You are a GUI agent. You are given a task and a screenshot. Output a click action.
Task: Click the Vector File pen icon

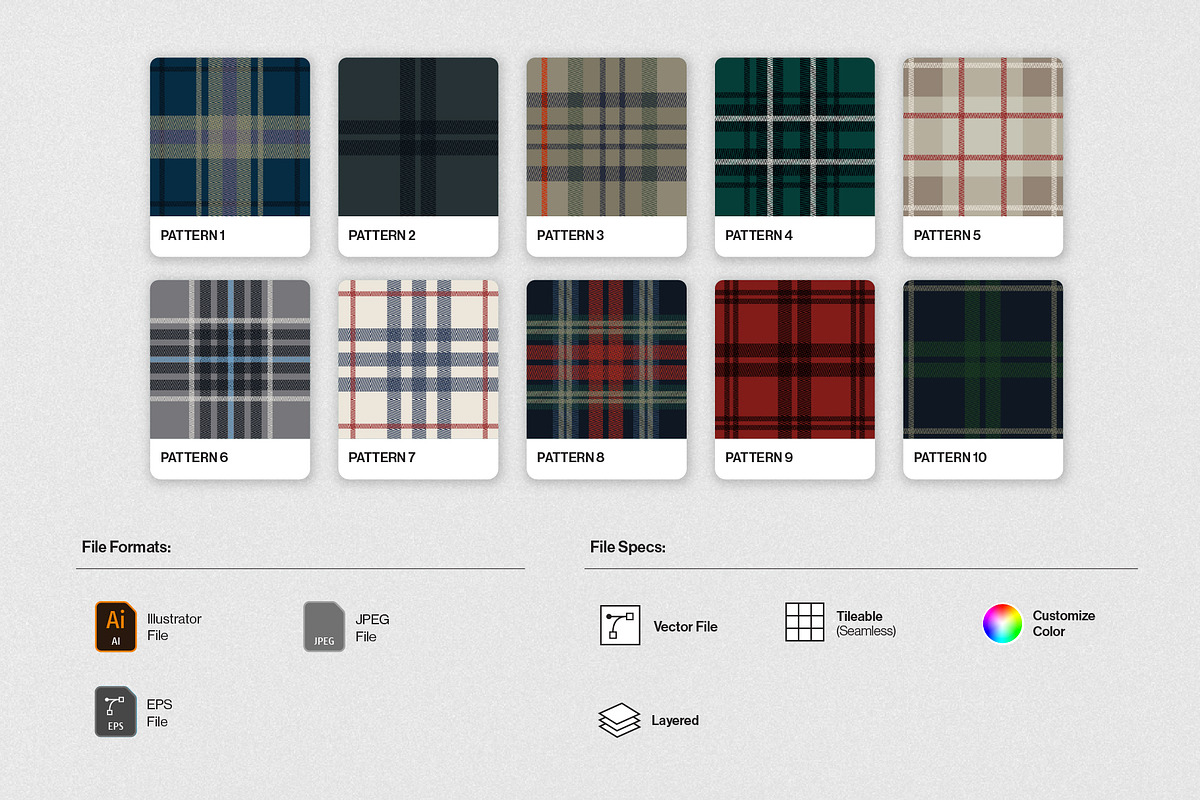620,625
